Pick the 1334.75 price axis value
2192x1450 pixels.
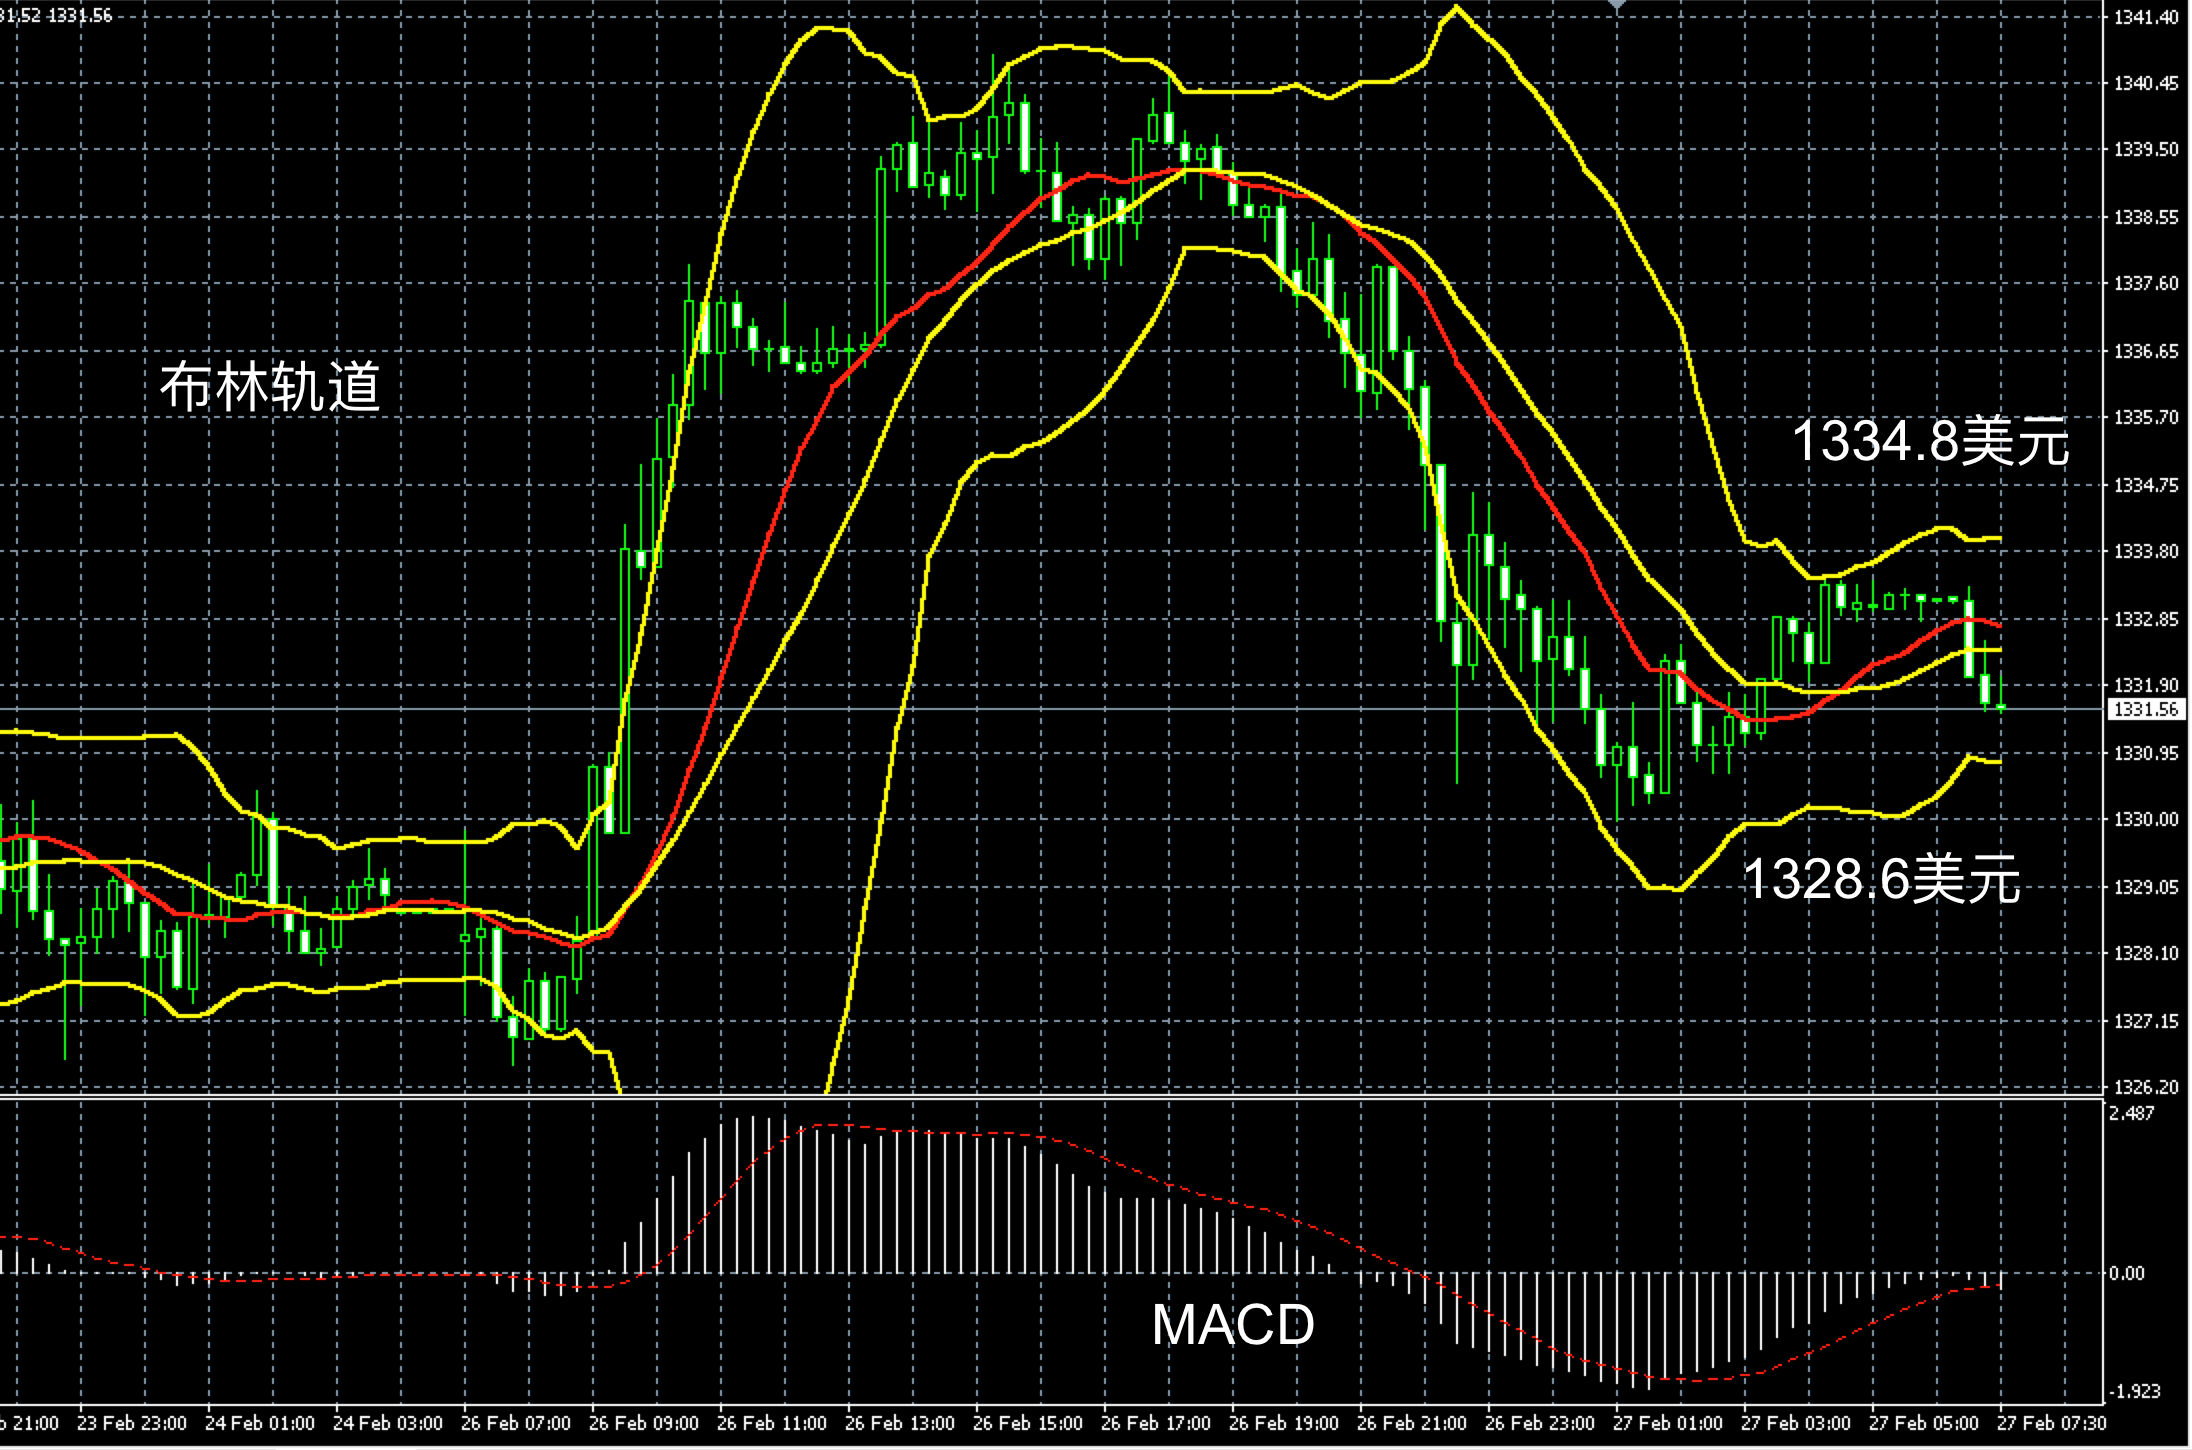[2146, 485]
